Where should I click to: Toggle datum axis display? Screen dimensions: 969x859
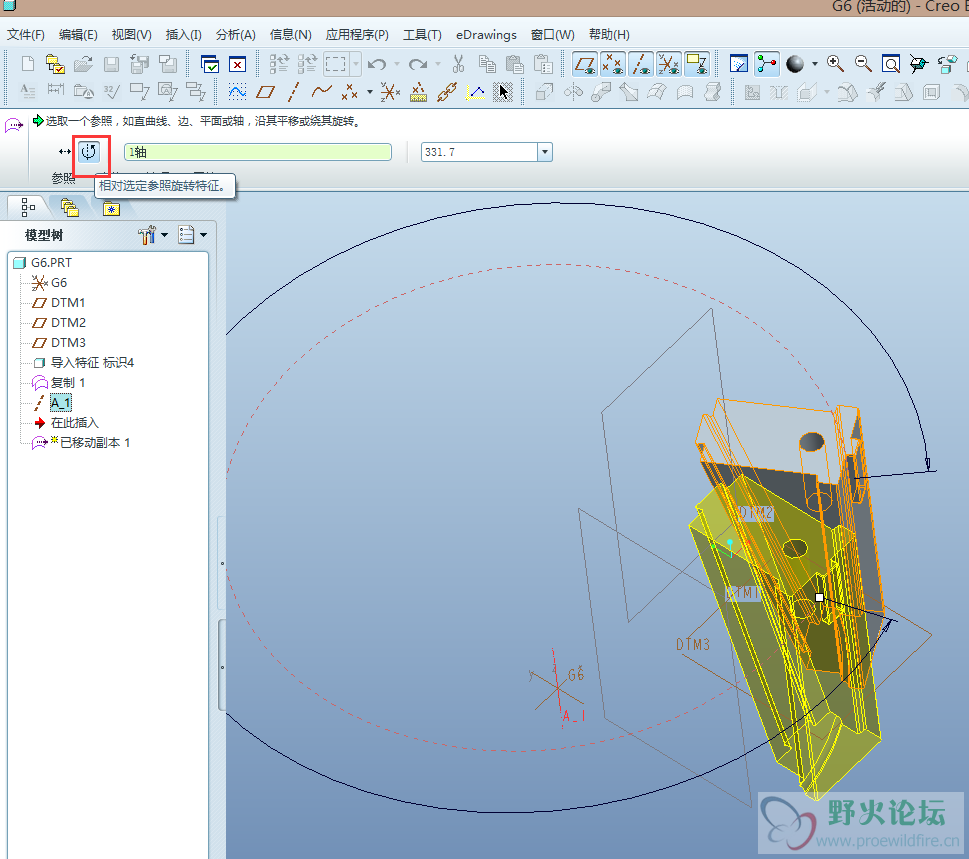(x=641, y=64)
